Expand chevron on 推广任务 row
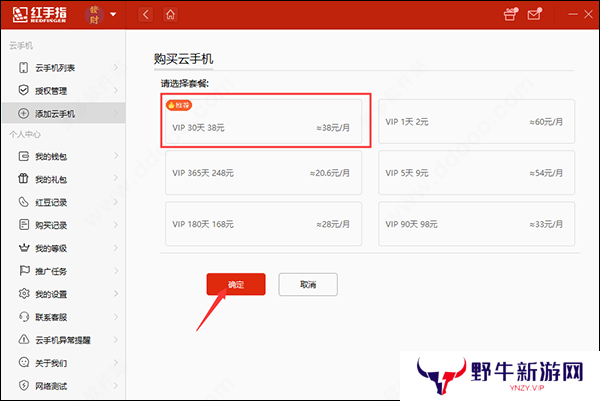The height and width of the screenshot is (401, 600). (116, 271)
